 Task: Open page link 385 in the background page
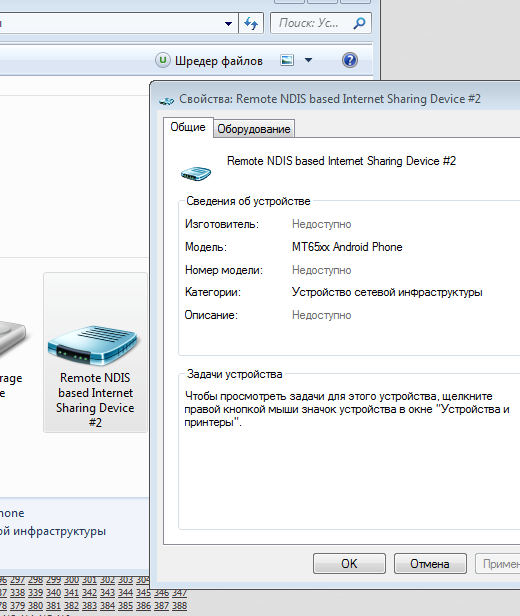(x=125, y=606)
